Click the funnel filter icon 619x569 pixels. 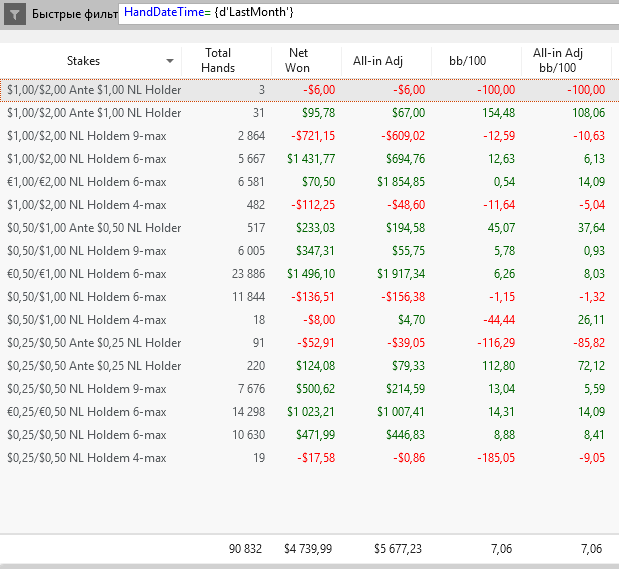tap(16, 15)
